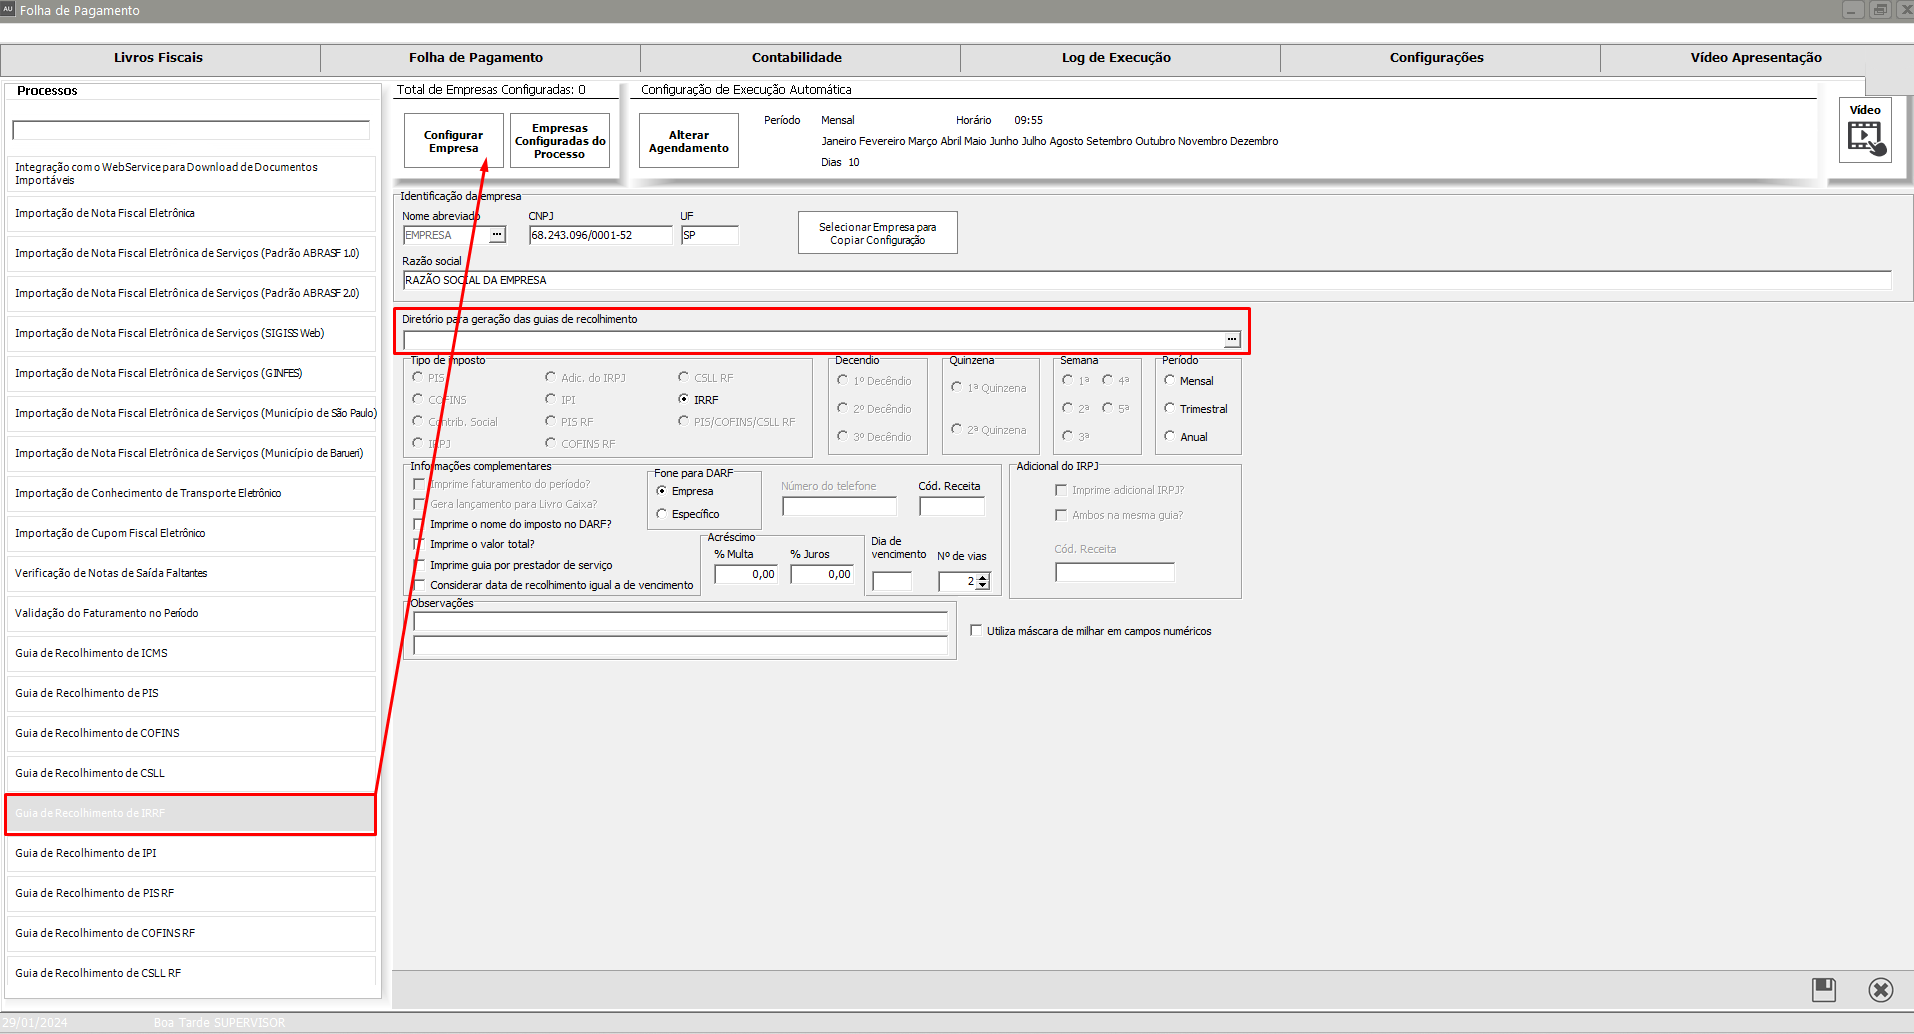This screenshot has height=1034, width=1914.
Task: Enable Imprime o valor total checkbox
Action: tap(419, 544)
